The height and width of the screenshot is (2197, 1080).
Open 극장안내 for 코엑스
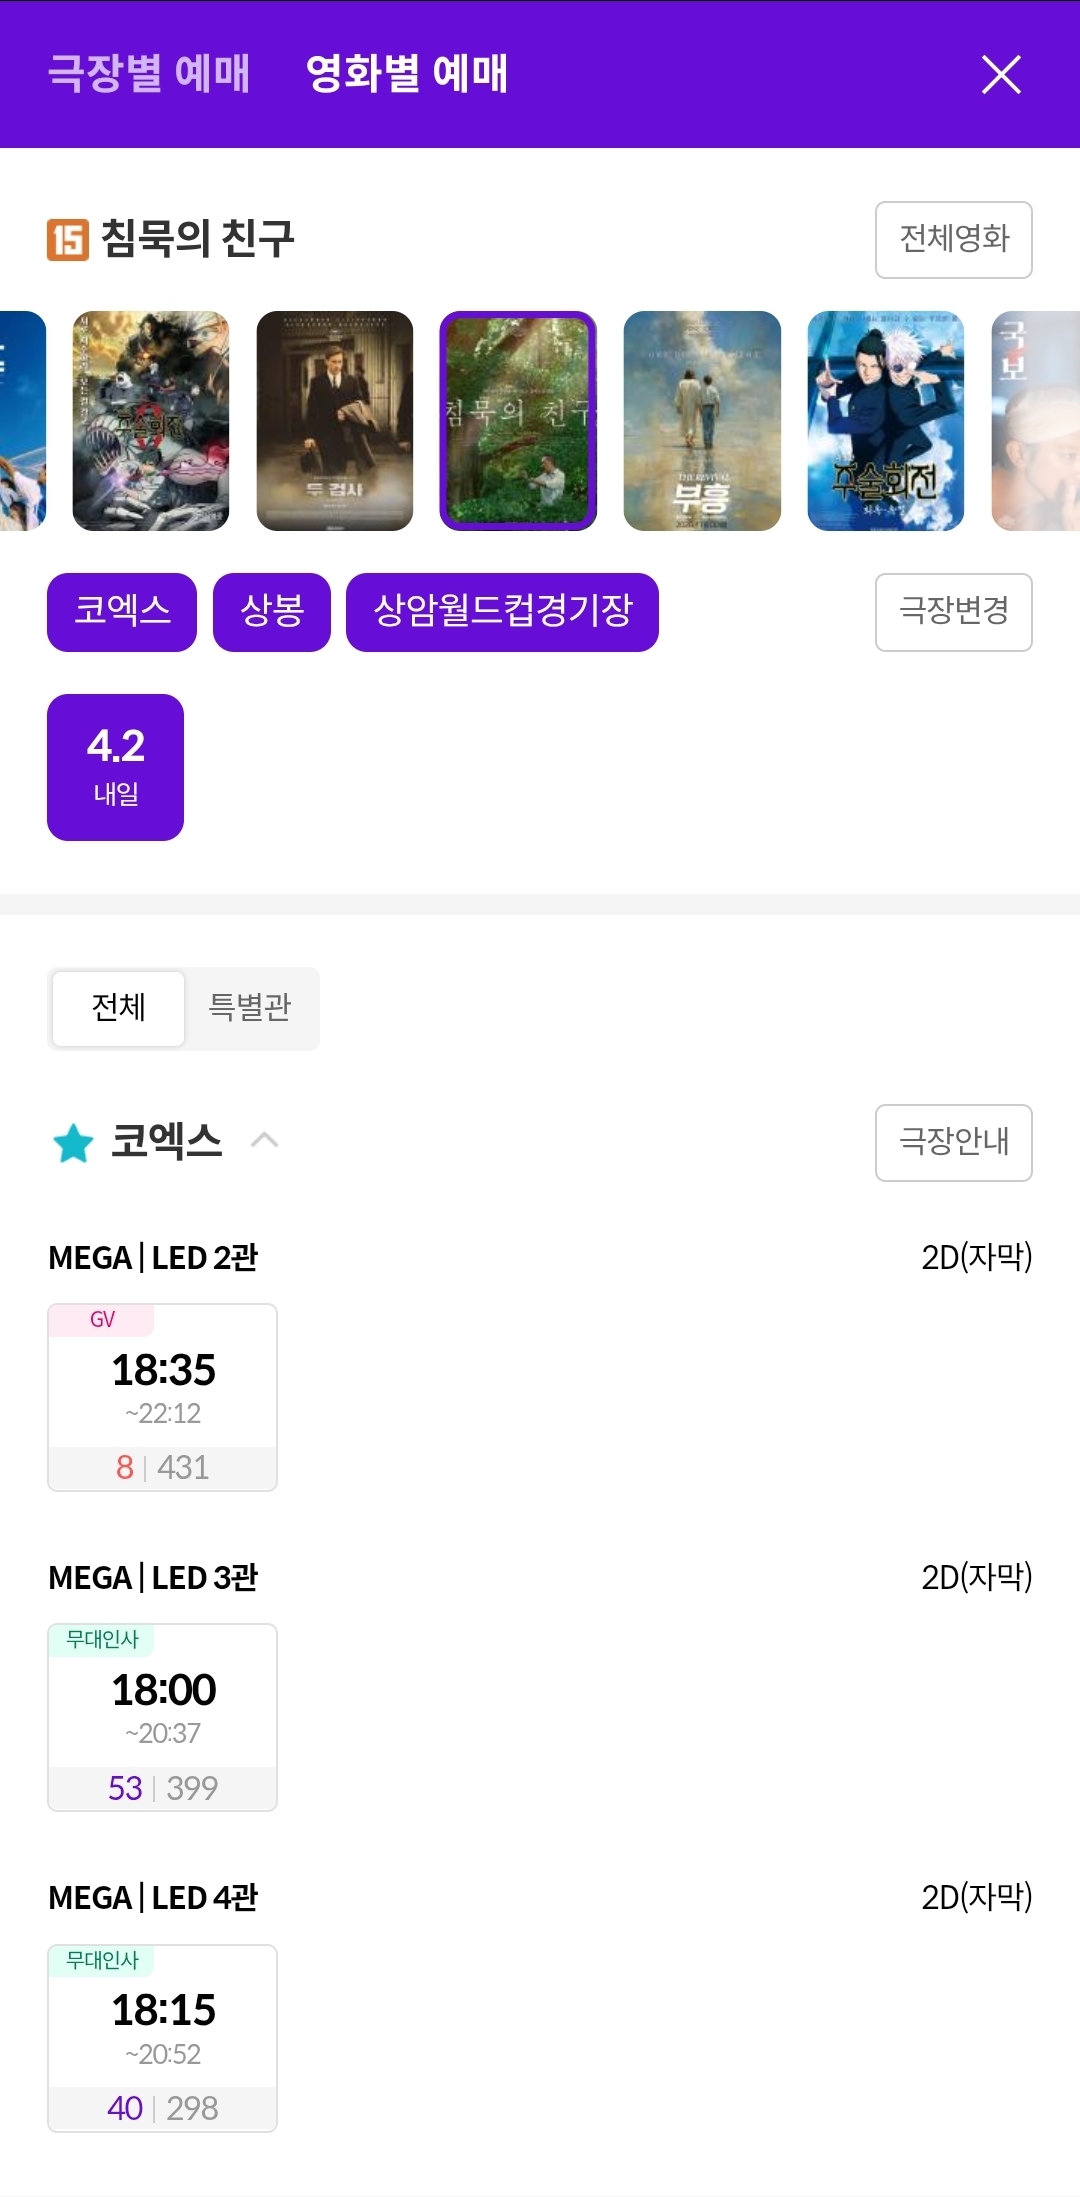point(953,1143)
